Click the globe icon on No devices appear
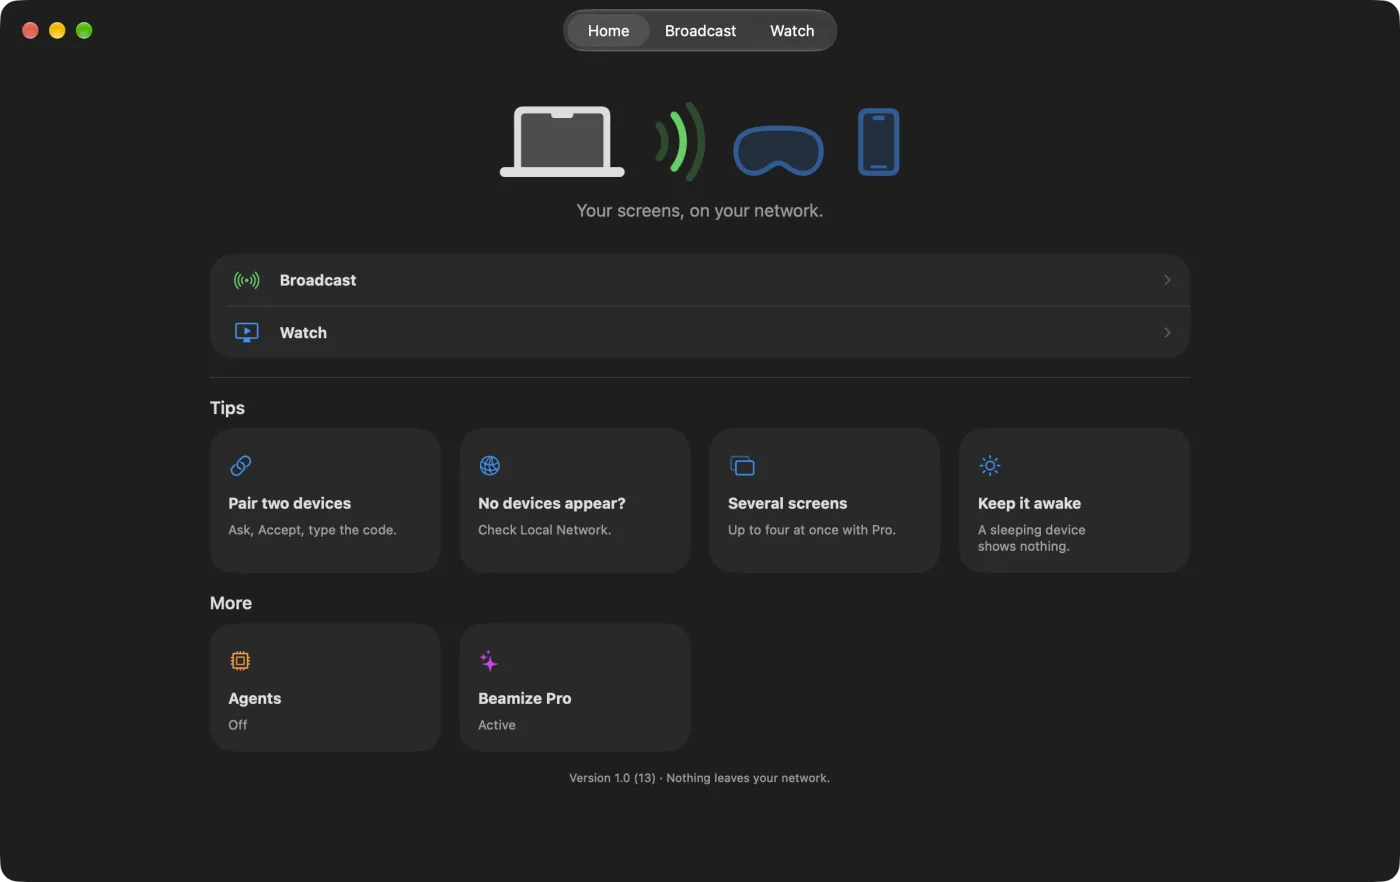This screenshot has width=1400, height=882. 490,466
